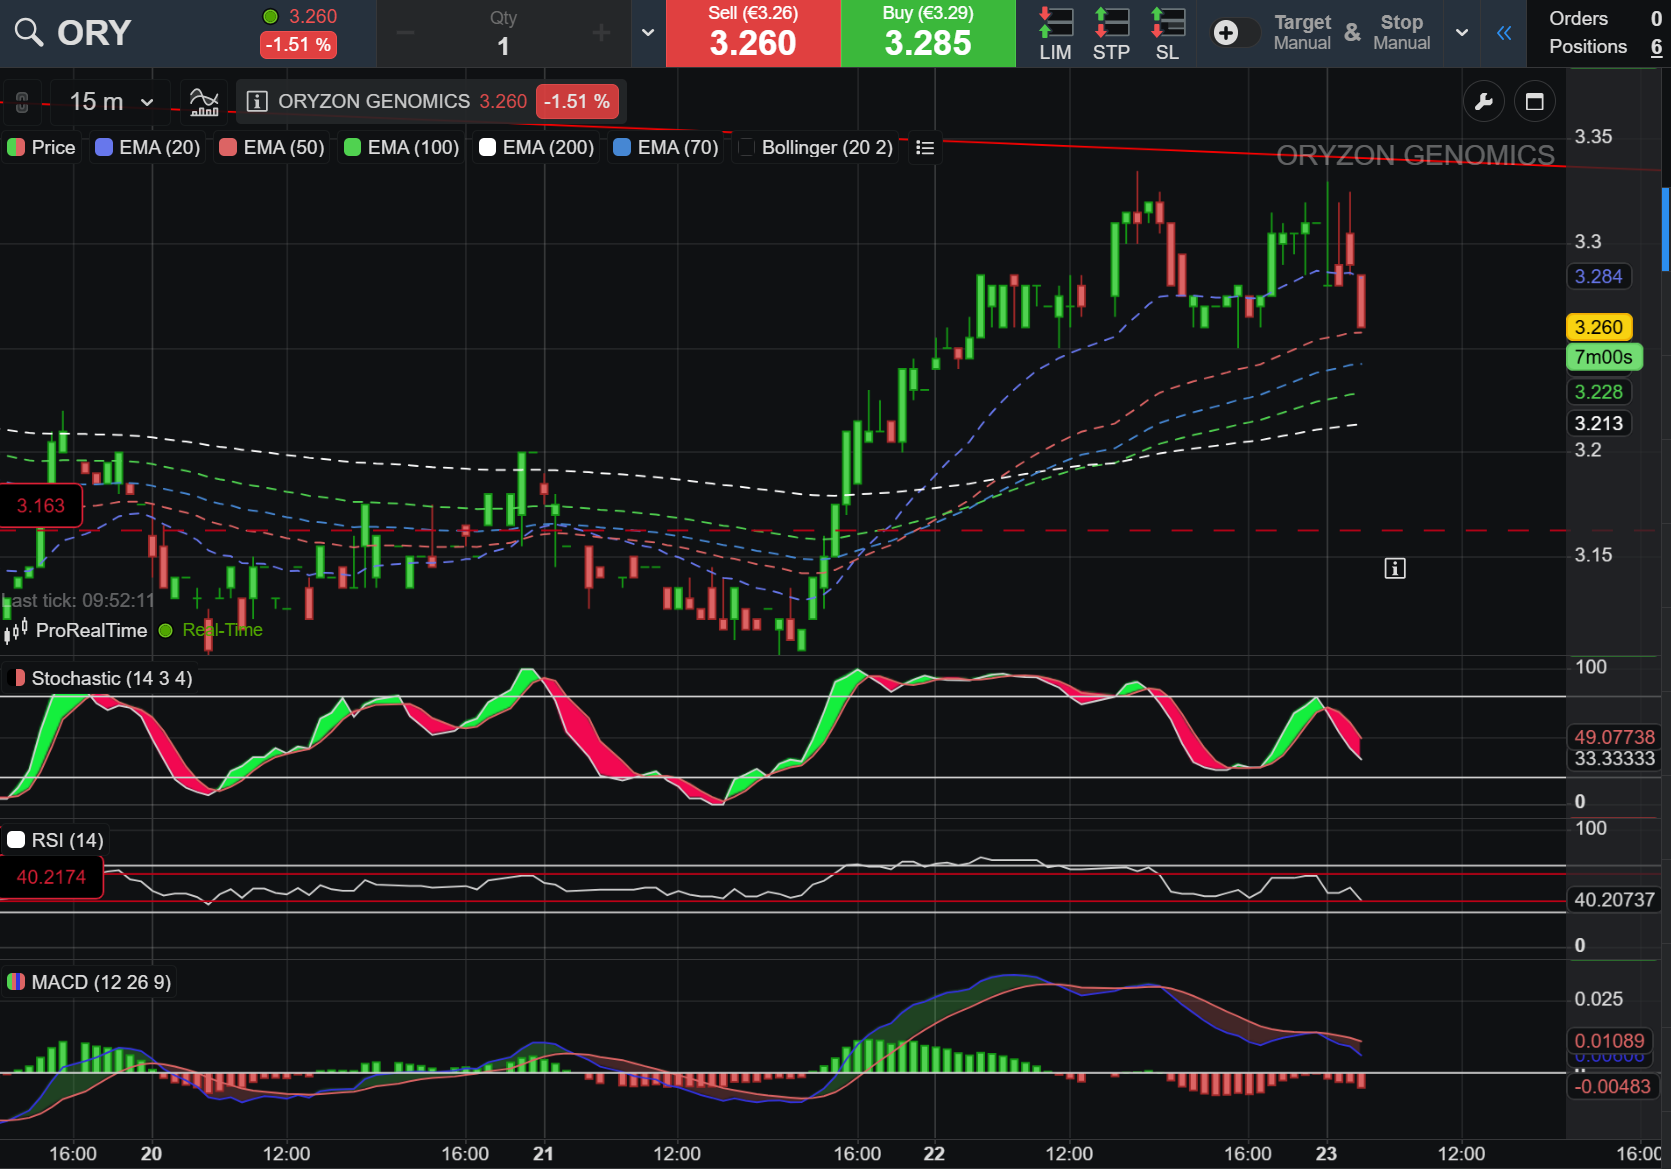Screen dimensions: 1671x1169
Task: Maximize the chart window icon
Action: [1534, 101]
